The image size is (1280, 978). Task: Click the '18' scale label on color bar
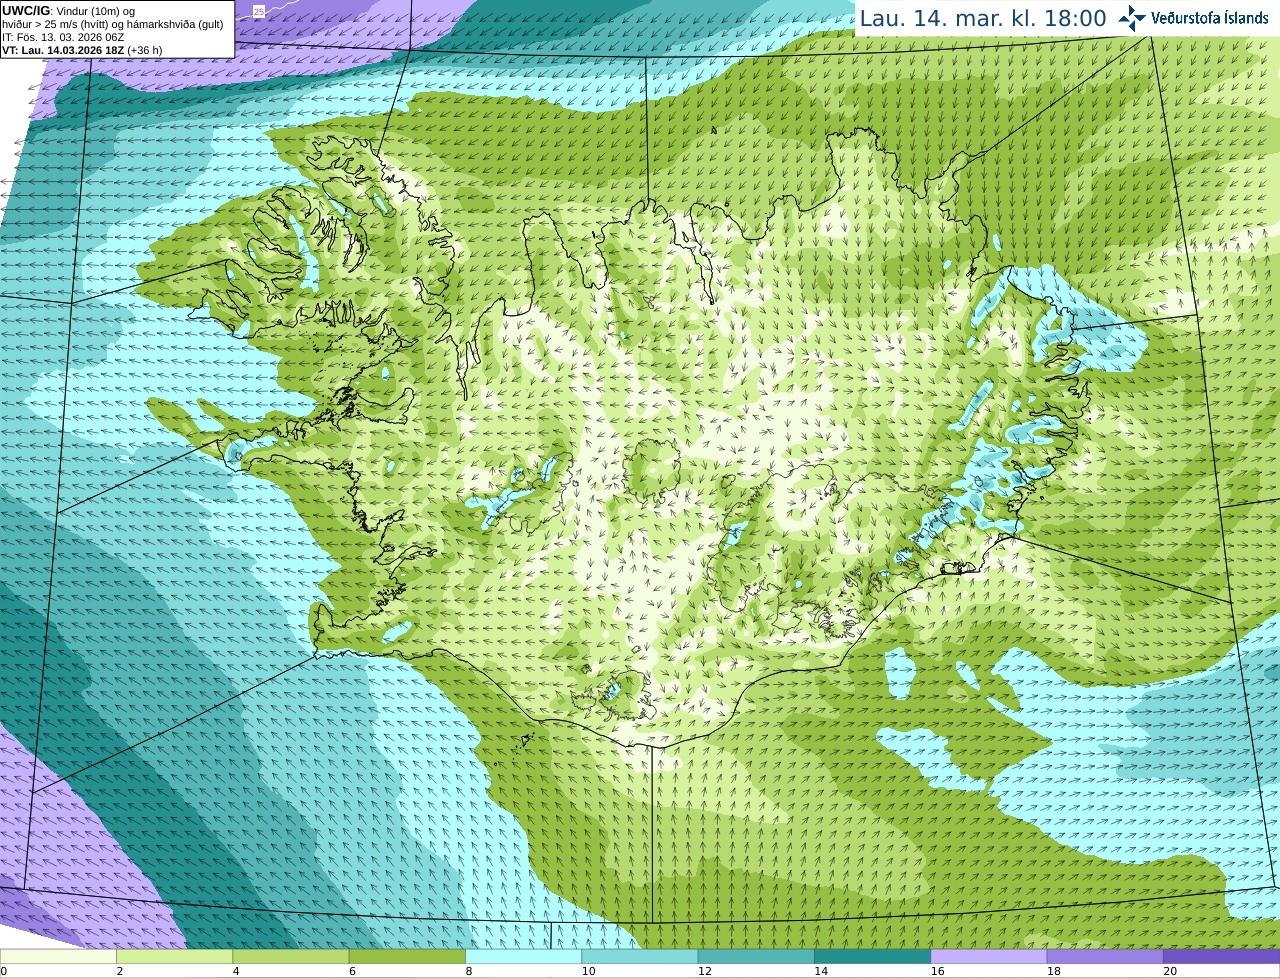[1053, 971]
